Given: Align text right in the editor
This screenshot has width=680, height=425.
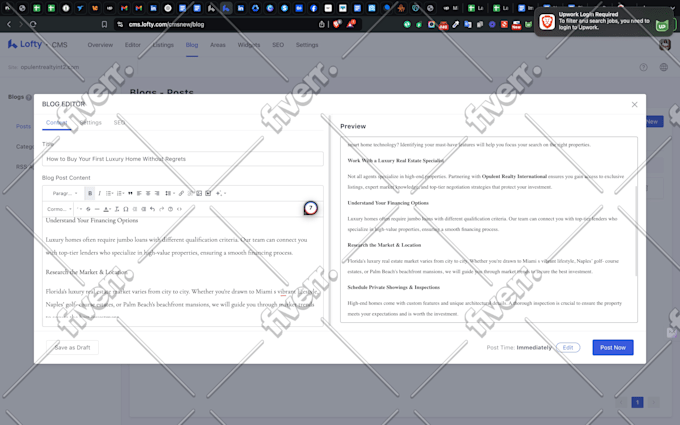Looking at the screenshot, I should [157, 193].
